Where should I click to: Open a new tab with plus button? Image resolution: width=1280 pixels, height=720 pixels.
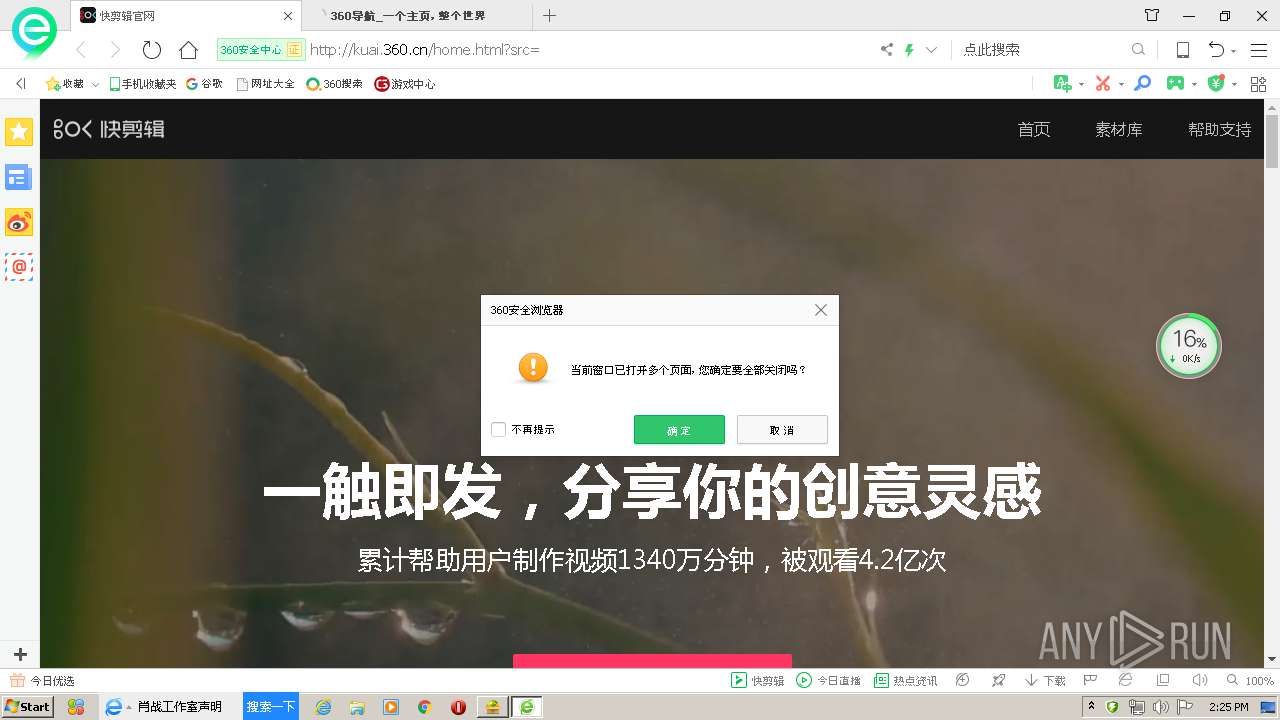click(x=549, y=16)
